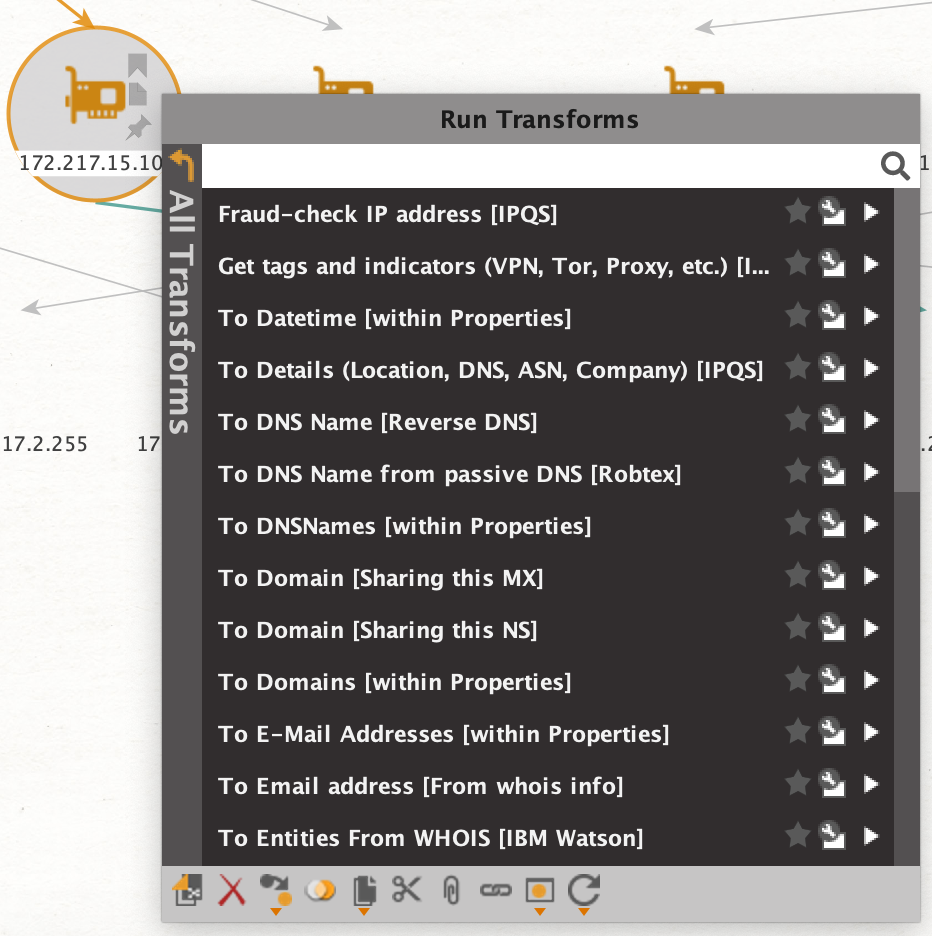
Task: Click the pin icon on the 172.217.15.10 entity
Action: 138,128
